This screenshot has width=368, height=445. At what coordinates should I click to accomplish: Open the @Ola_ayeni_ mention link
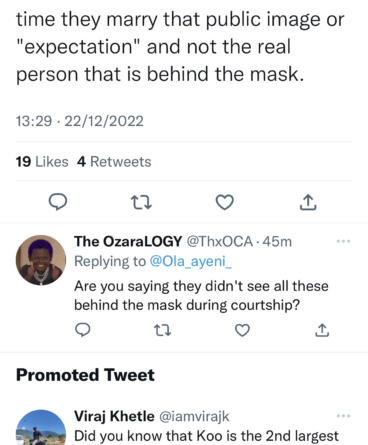190,261
